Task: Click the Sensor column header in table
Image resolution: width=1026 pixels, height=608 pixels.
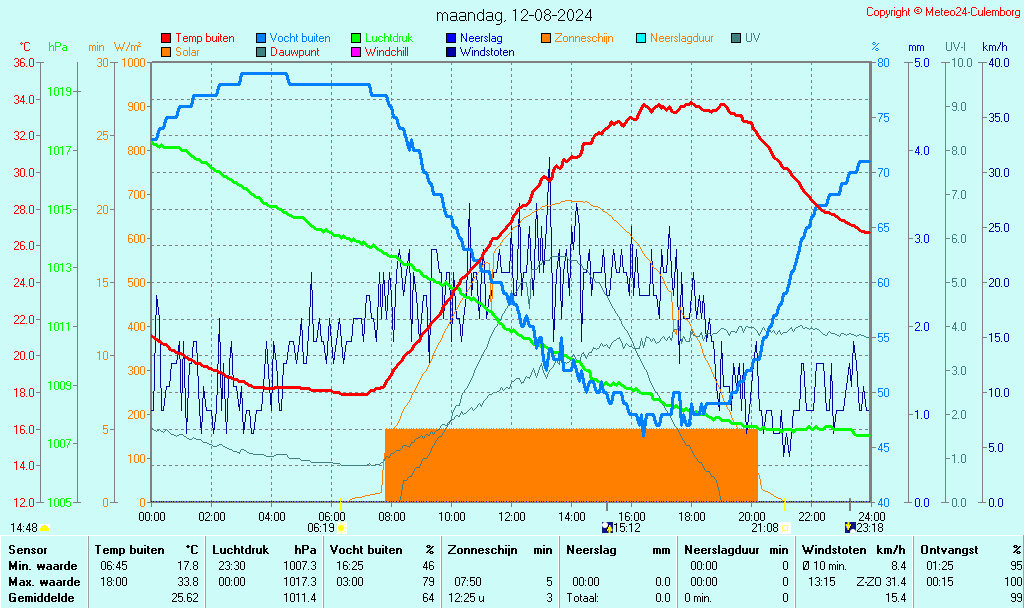Action: coord(27,550)
